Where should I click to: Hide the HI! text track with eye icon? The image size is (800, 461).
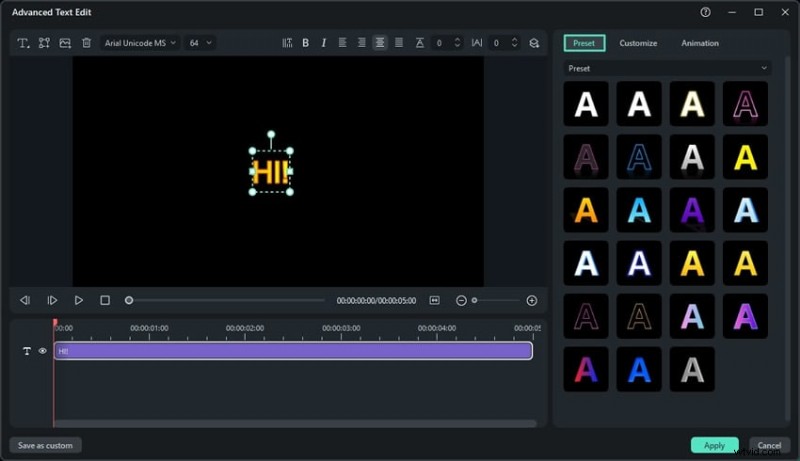(43, 351)
